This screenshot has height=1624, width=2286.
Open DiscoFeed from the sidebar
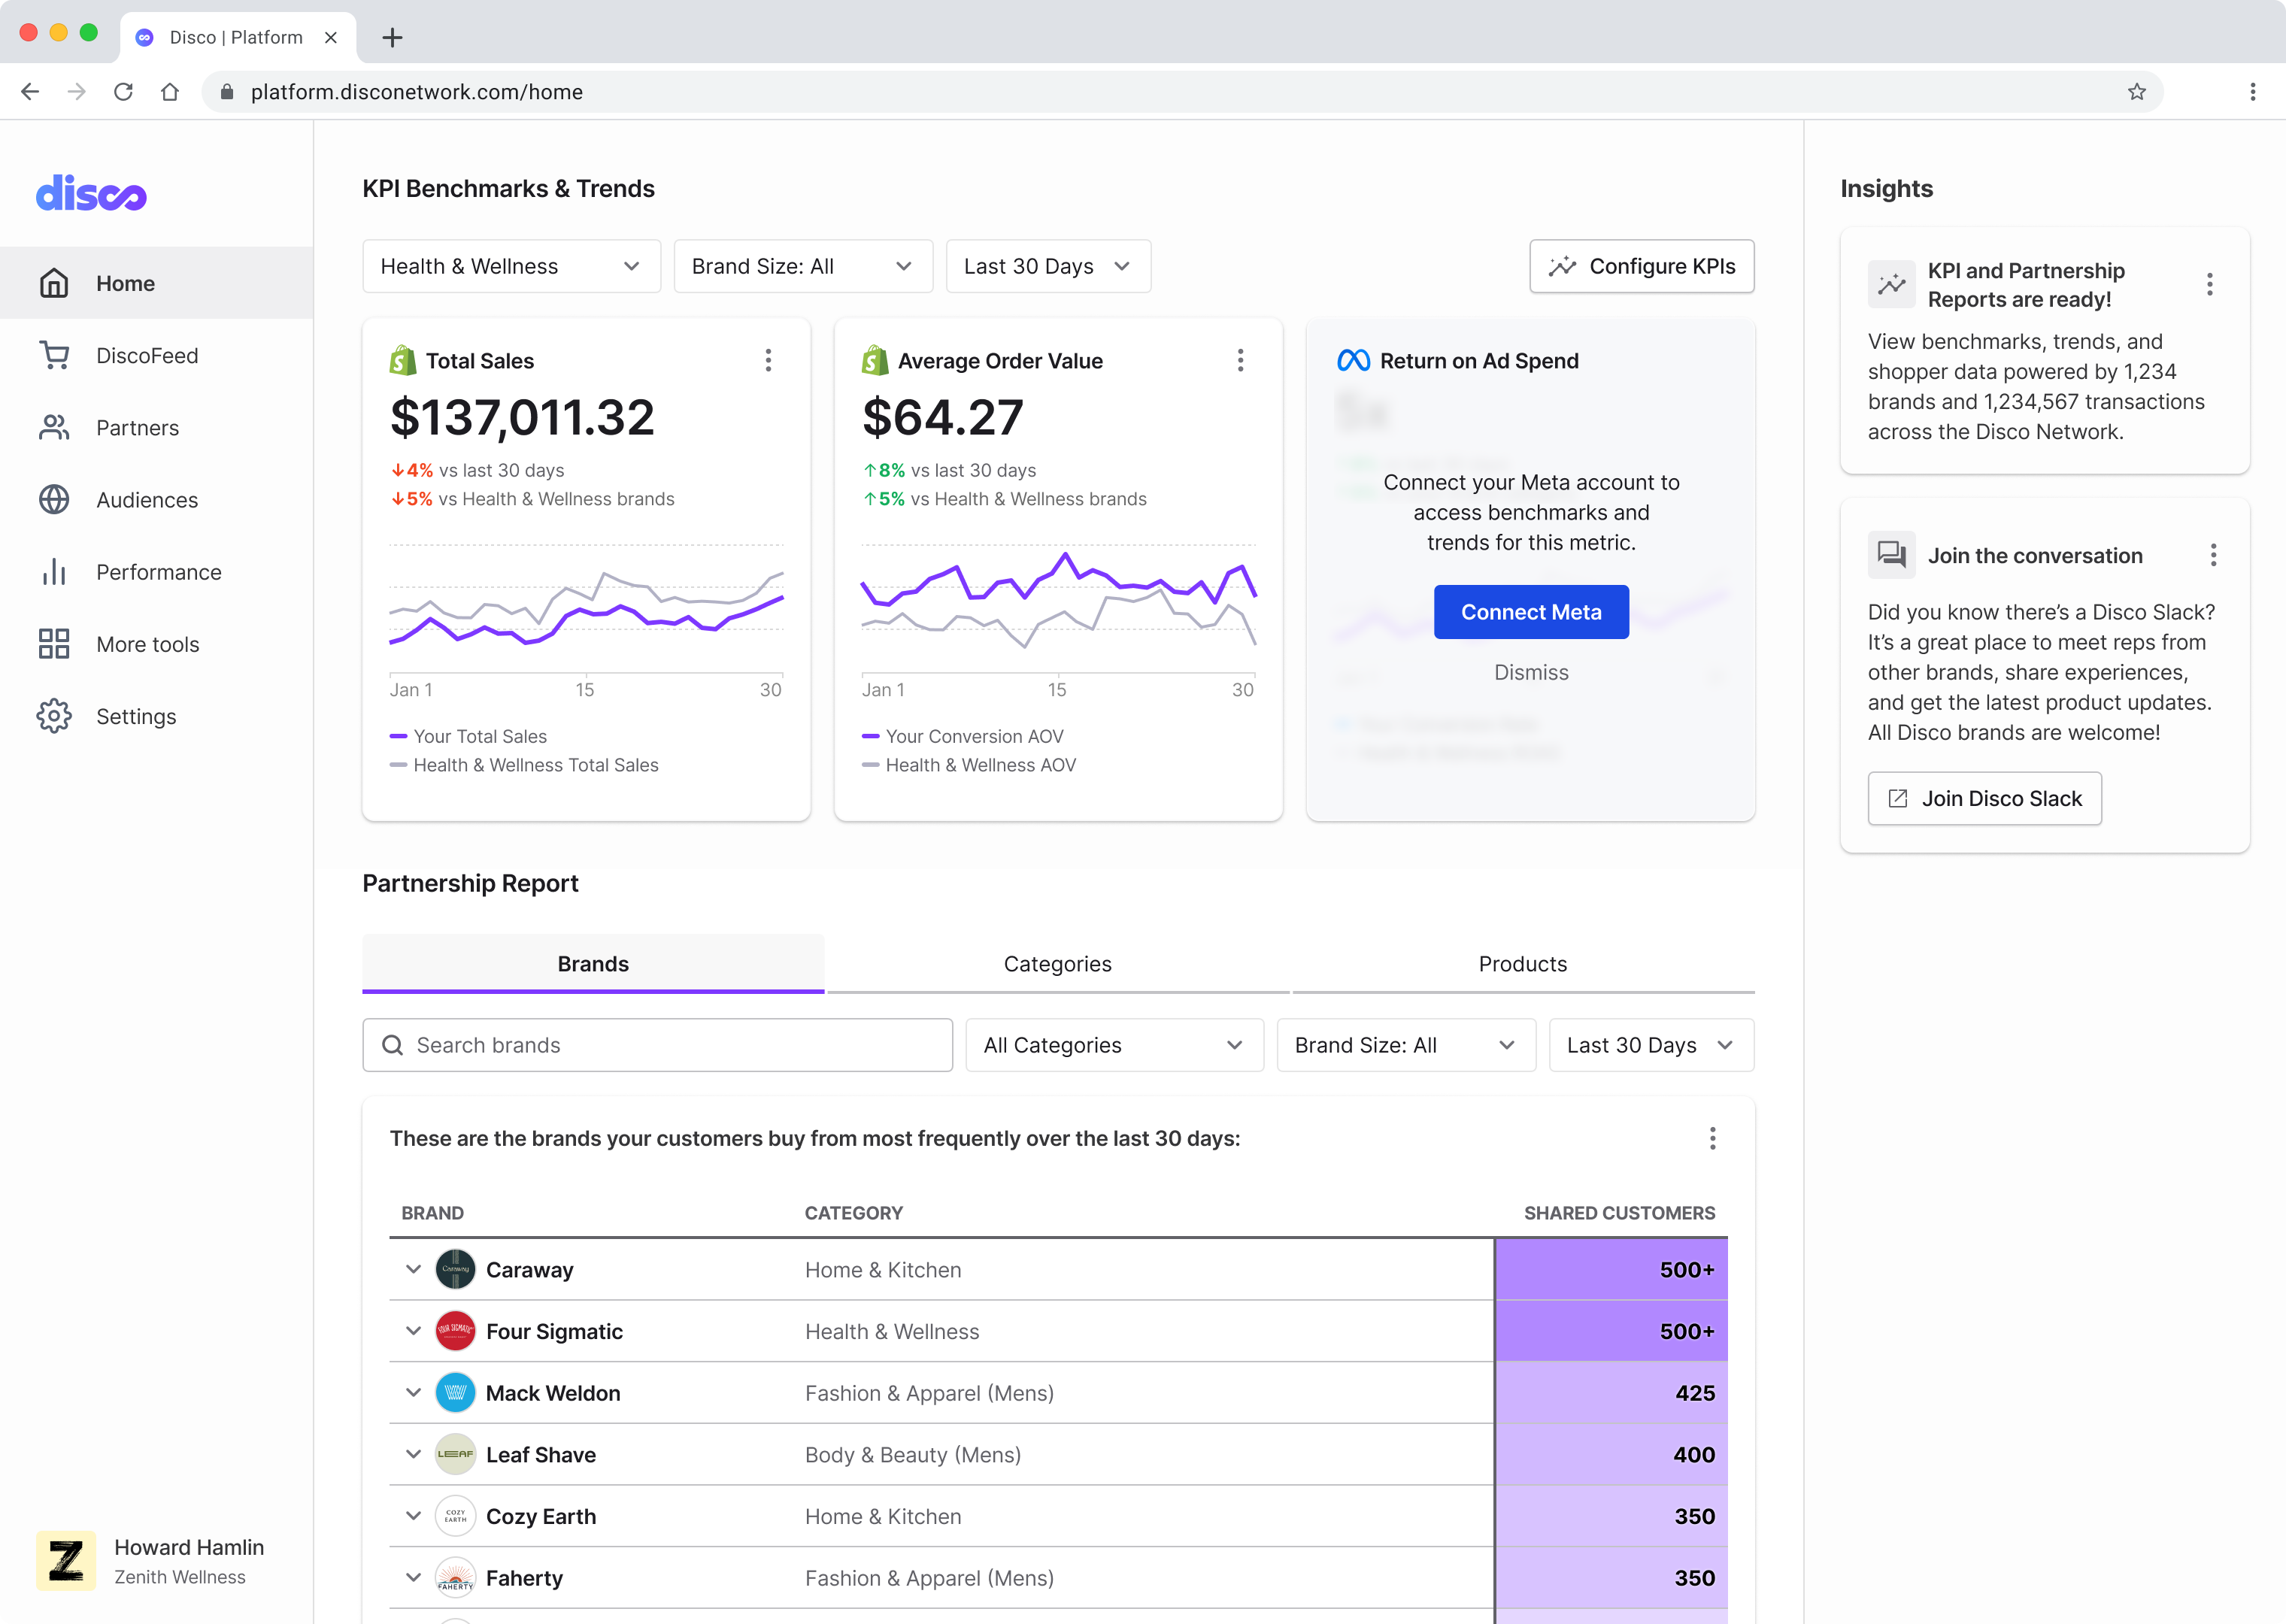point(156,355)
